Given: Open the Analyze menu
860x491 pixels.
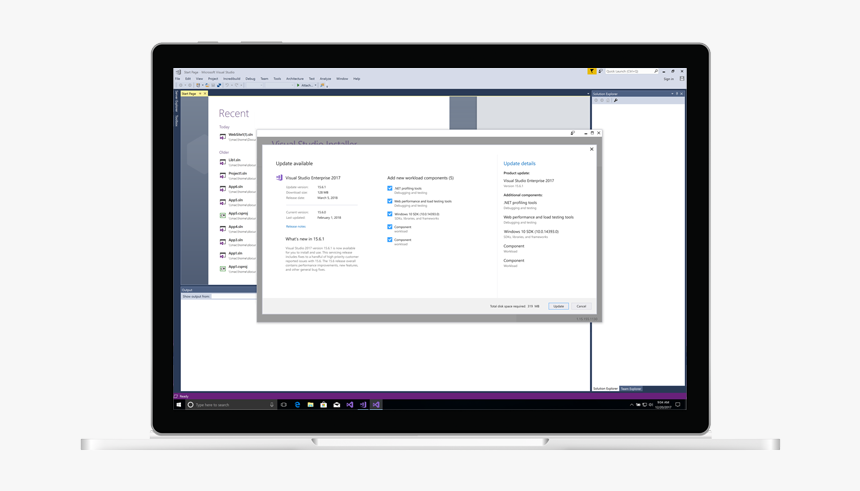Looking at the screenshot, I should (325, 78).
